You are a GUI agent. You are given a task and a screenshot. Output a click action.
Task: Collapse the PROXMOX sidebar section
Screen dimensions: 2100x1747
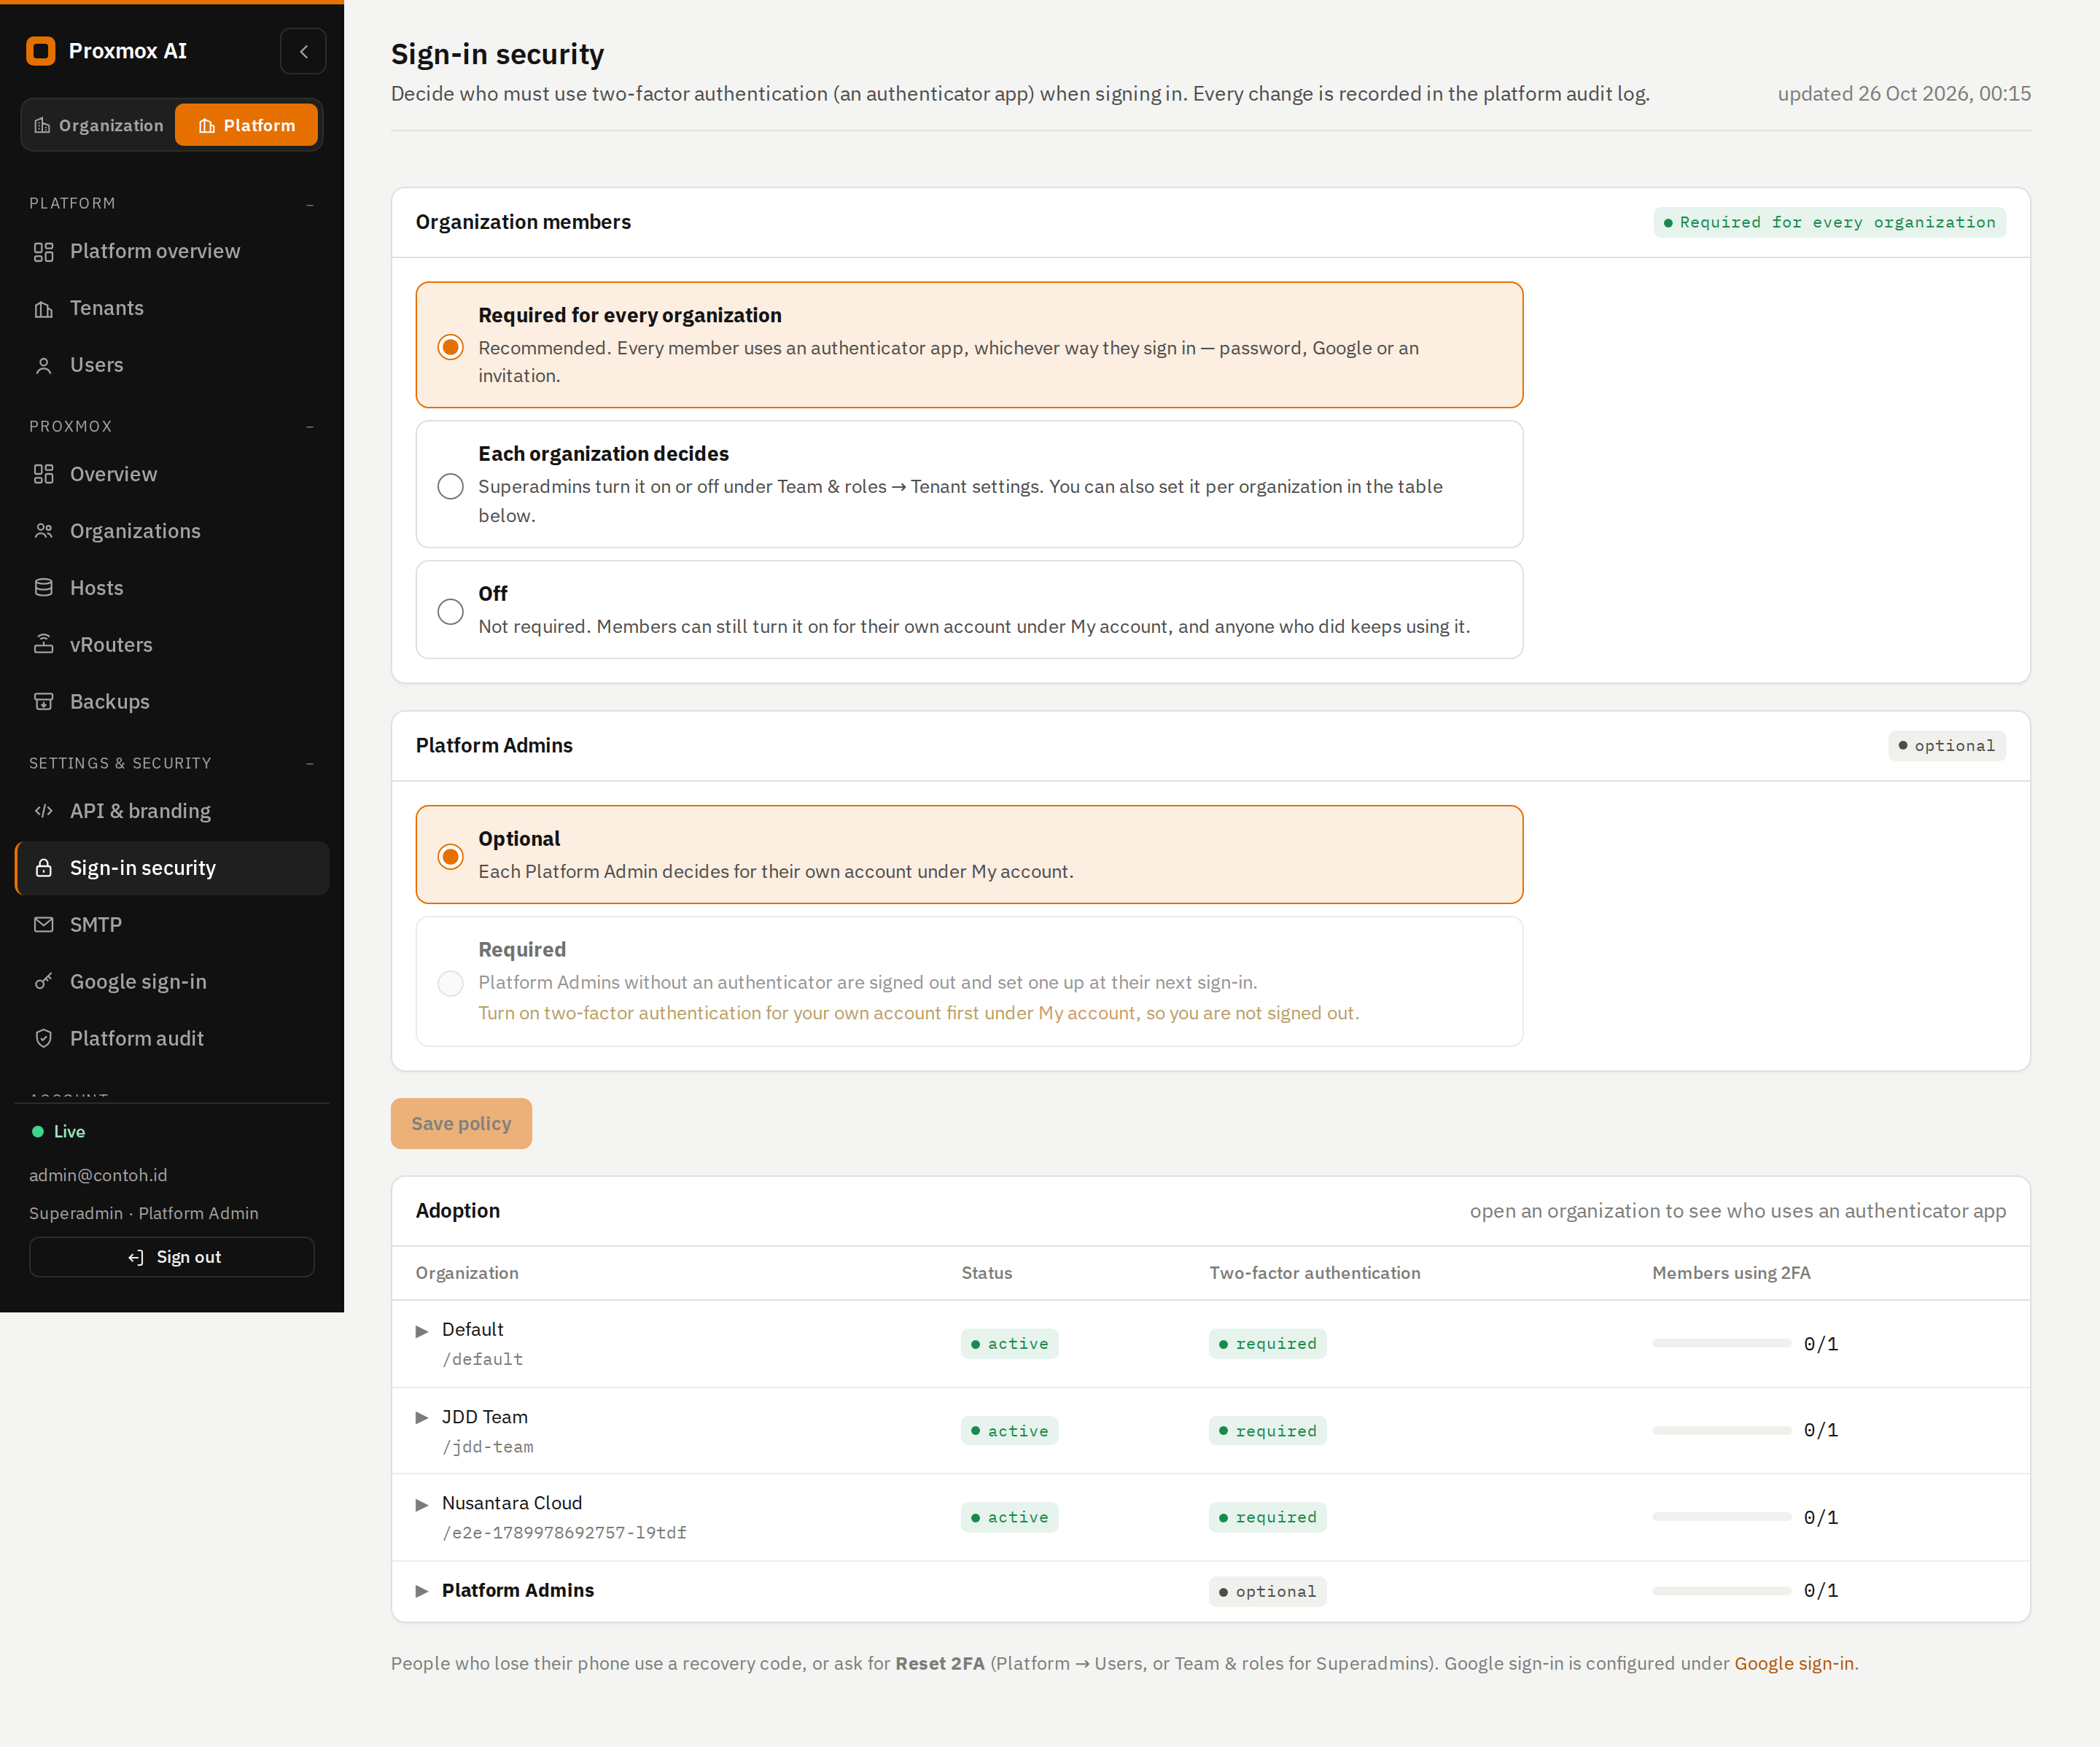click(310, 427)
